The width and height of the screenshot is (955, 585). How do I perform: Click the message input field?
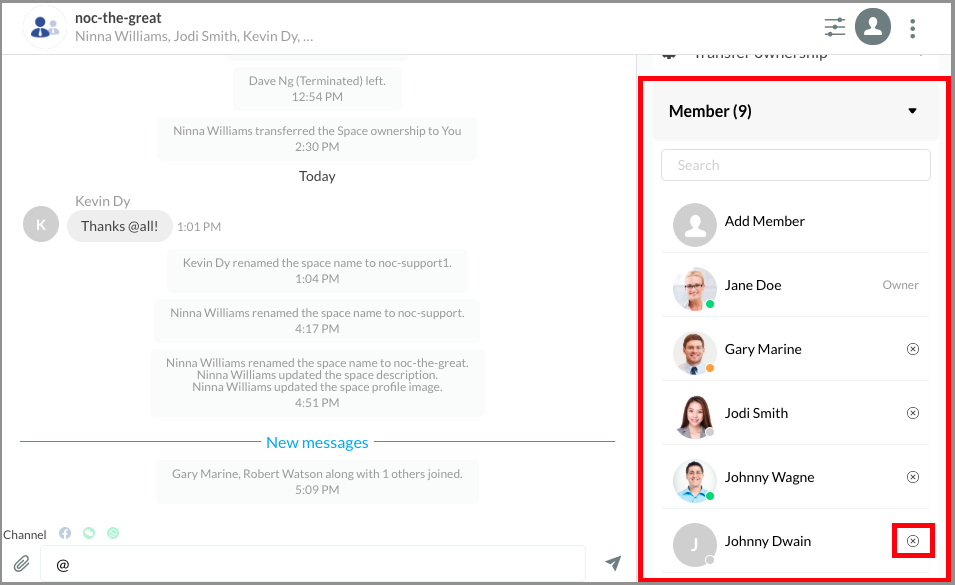313,564
